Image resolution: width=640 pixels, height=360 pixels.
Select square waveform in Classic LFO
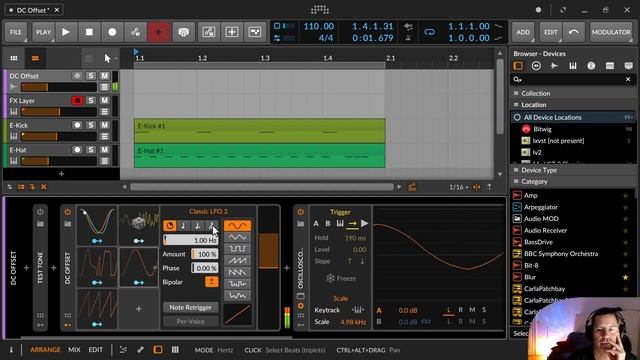[237, 249]
